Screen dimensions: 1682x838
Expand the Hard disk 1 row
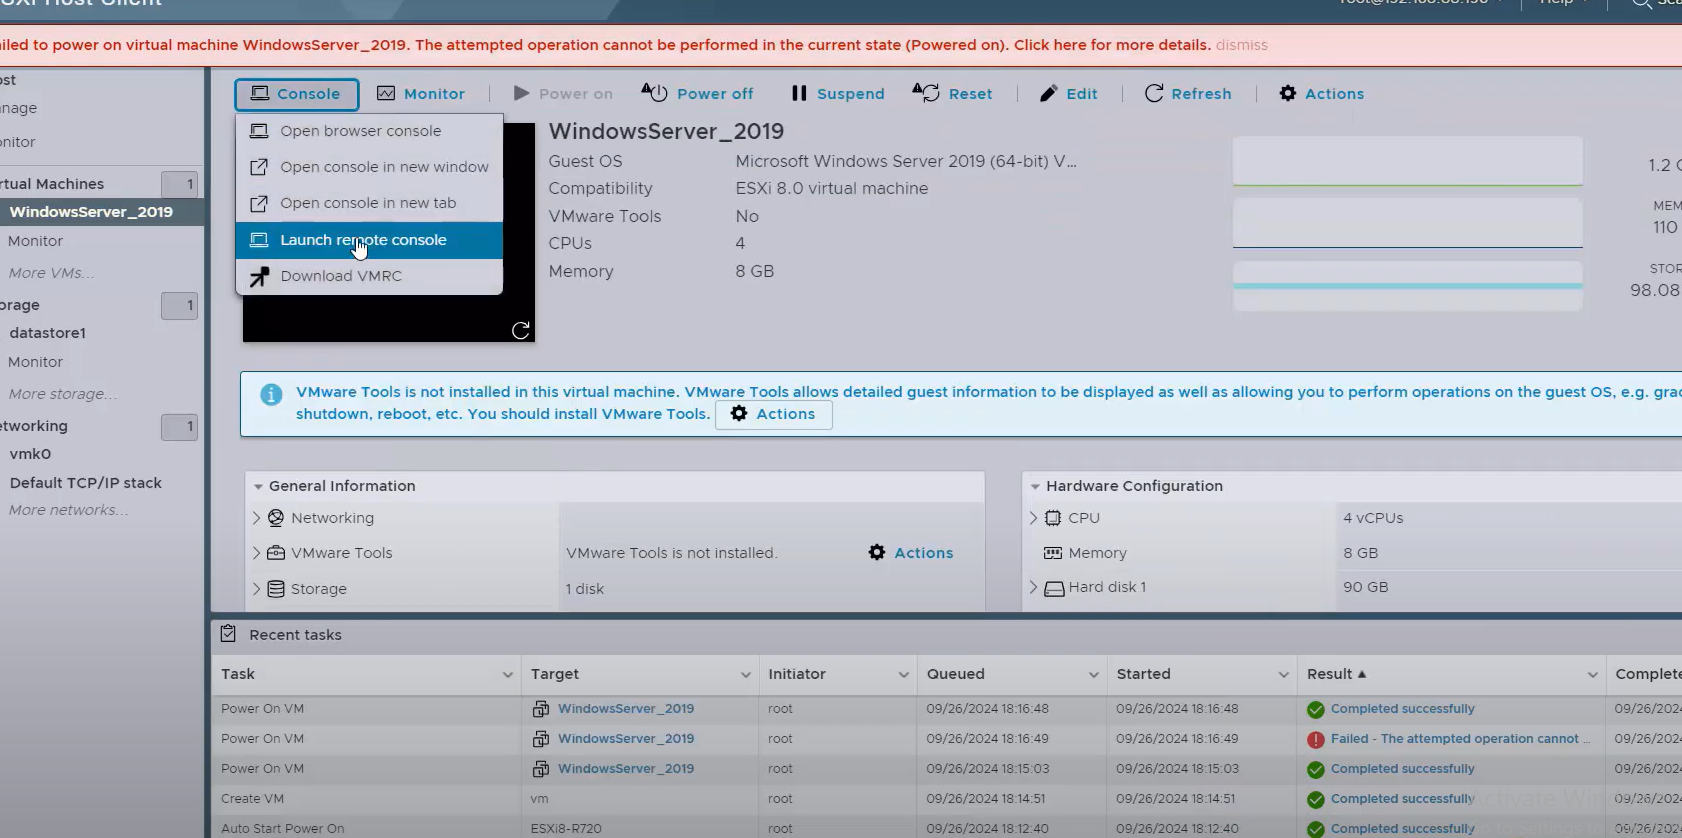coord(1033,588)
